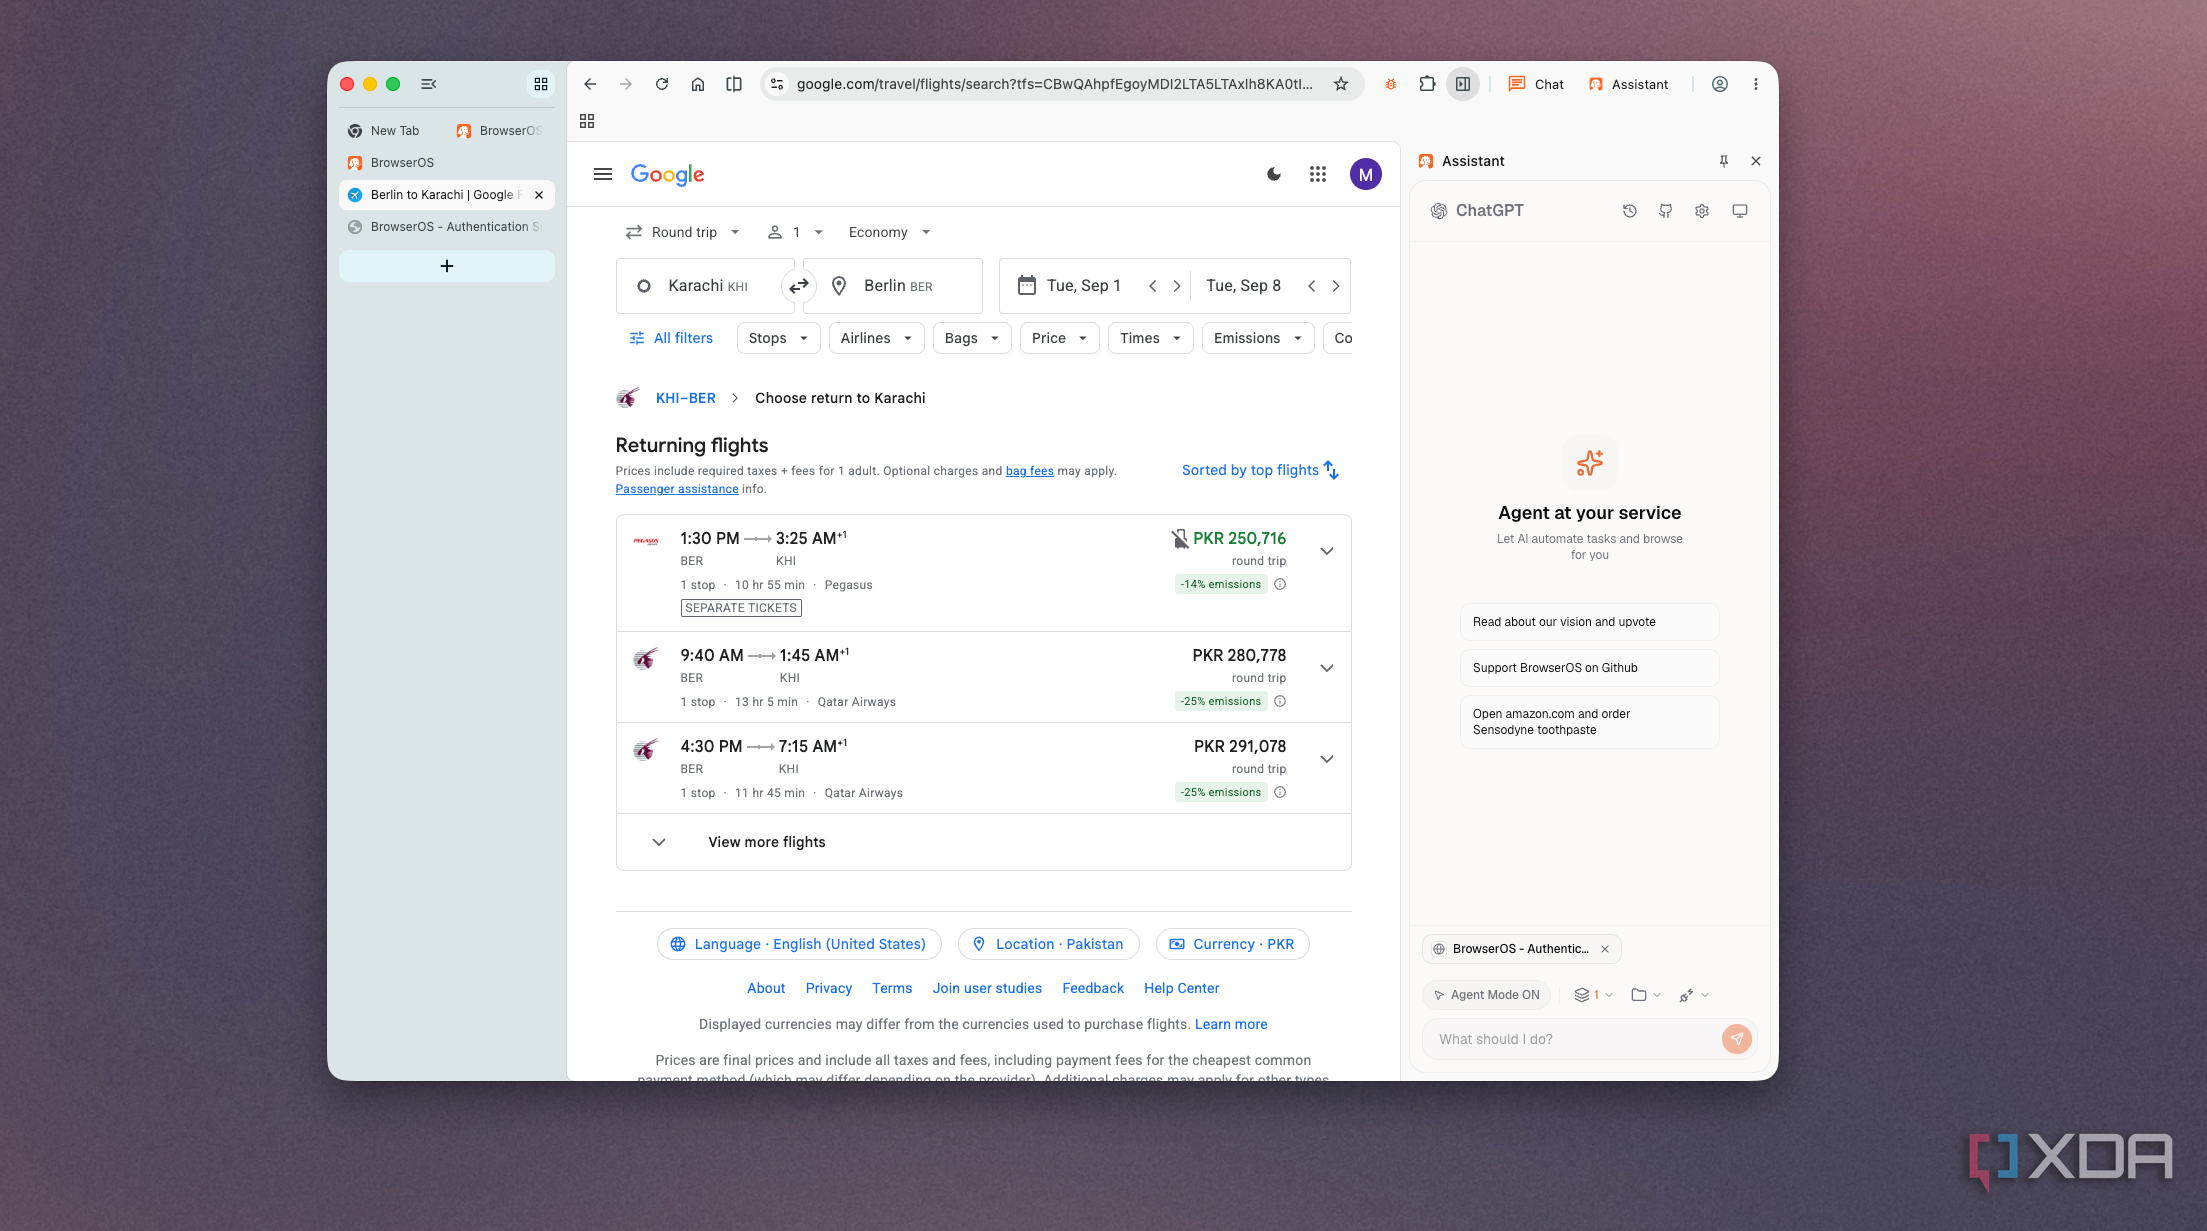Show emissions info for PKR 291,078 flight
Screen dimensions: 2207x1231
point(1280,792)
